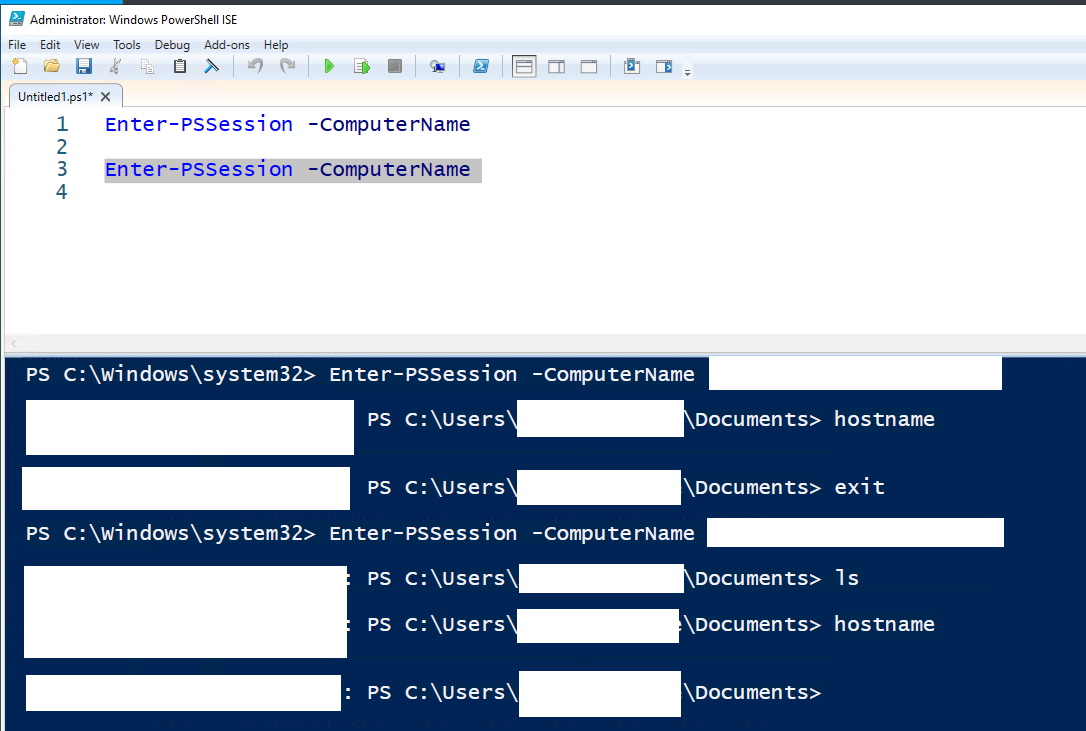Click the 'exit' command in console
The height and width of the screenshot is (731, 1086).
pos(860,487)
